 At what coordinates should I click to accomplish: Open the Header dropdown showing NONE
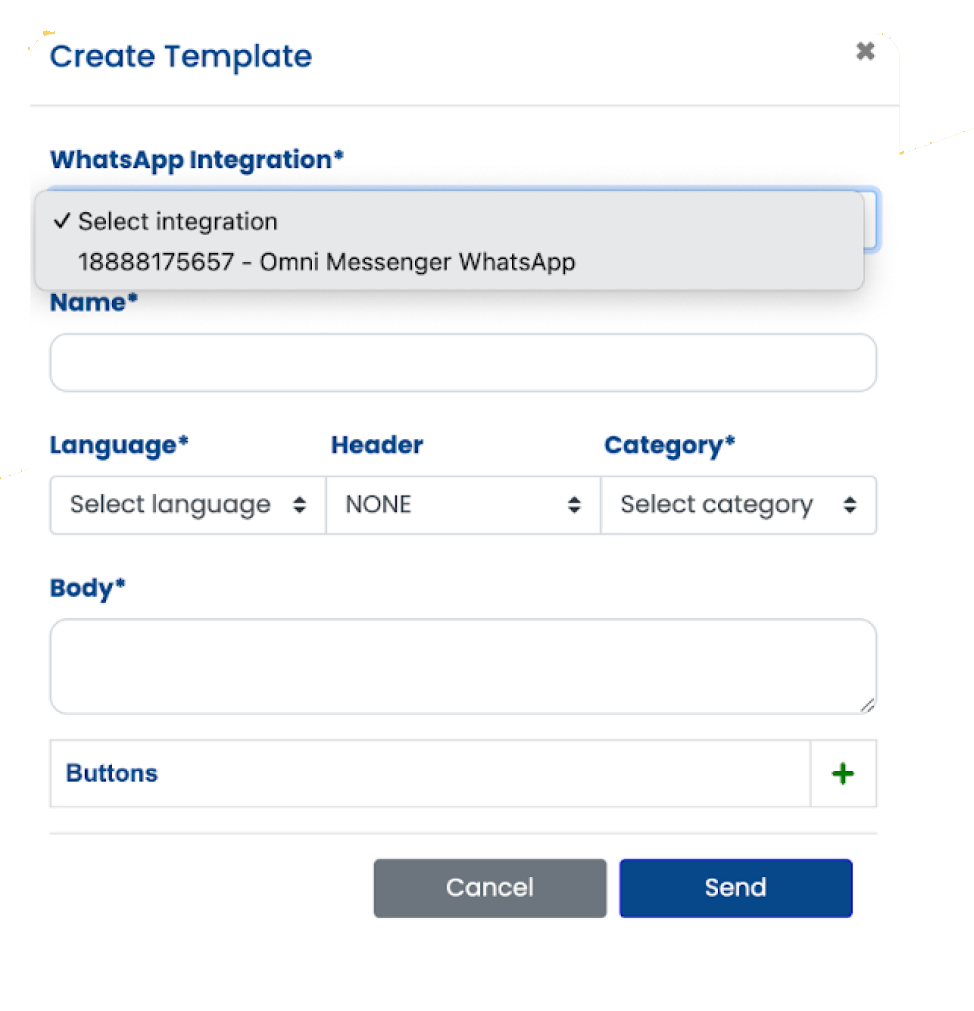coord(462,505)
